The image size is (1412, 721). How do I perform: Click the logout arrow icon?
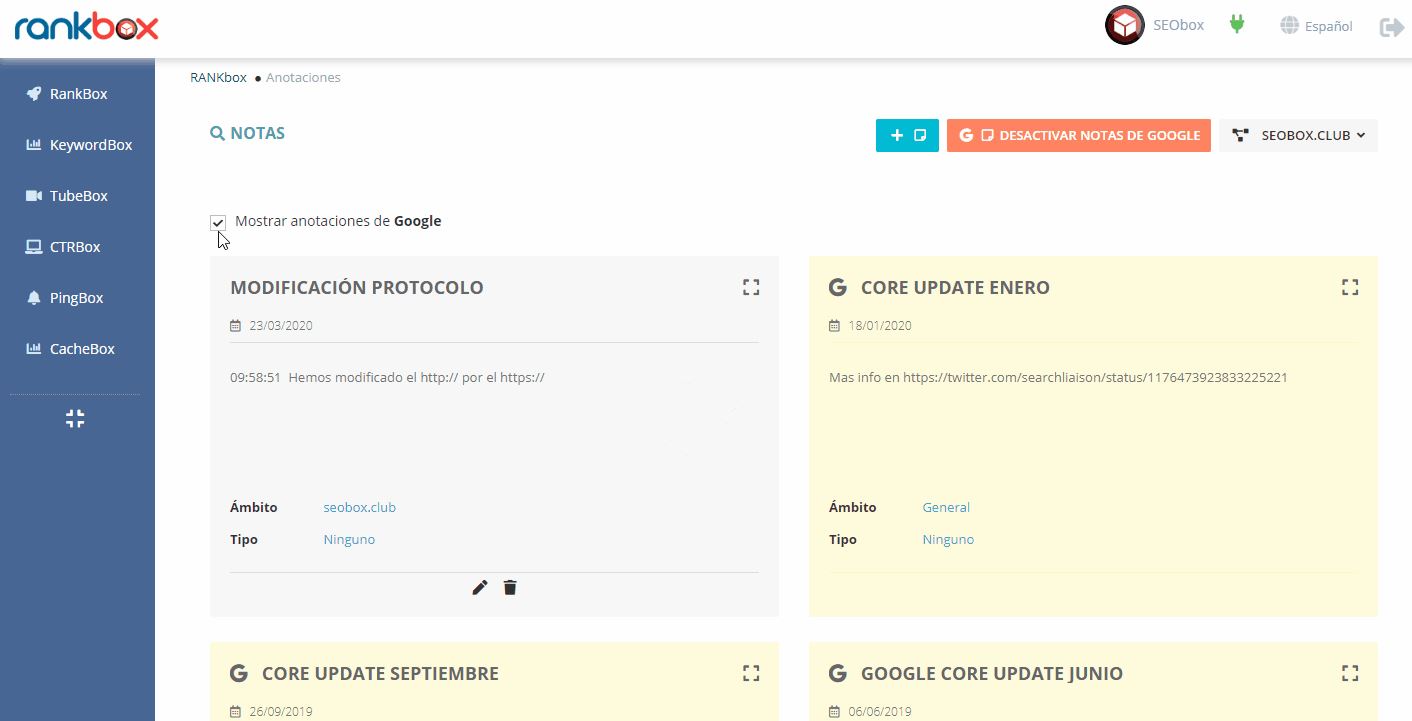pos(1391,27)
